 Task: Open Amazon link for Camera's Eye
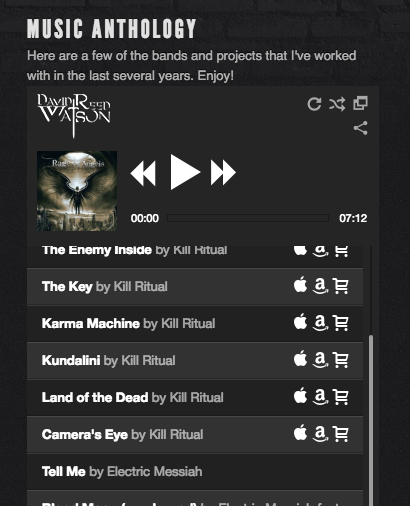pos(320,434)
